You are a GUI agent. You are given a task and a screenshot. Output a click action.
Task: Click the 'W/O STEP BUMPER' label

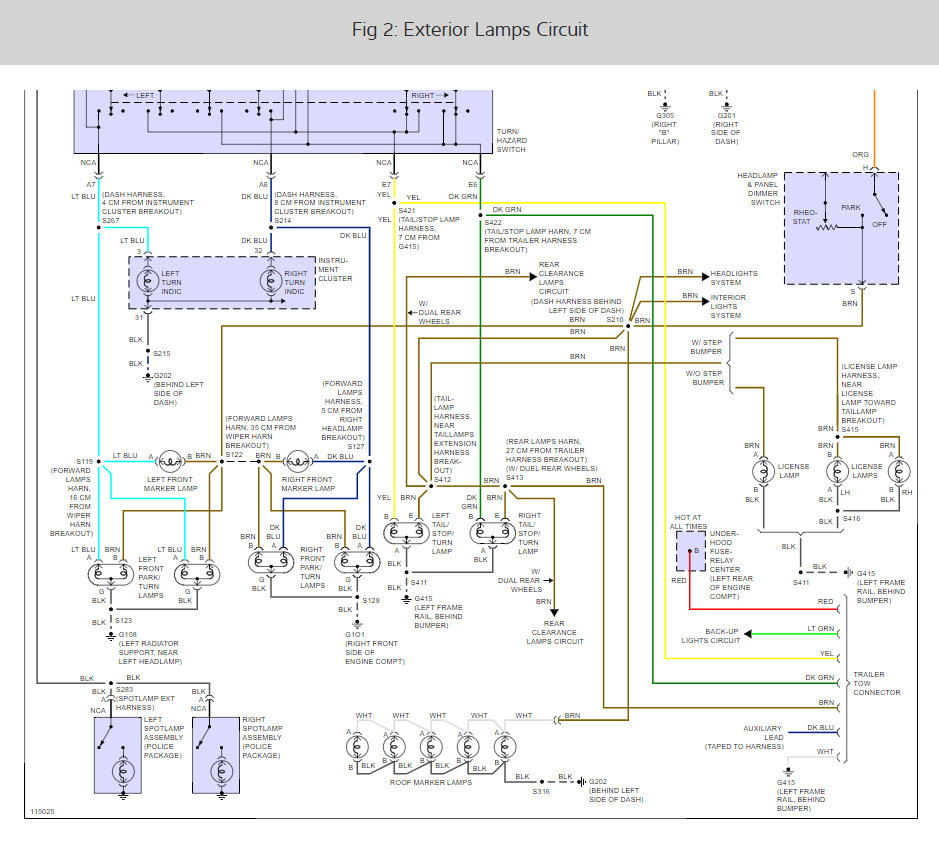click(705, 378)
